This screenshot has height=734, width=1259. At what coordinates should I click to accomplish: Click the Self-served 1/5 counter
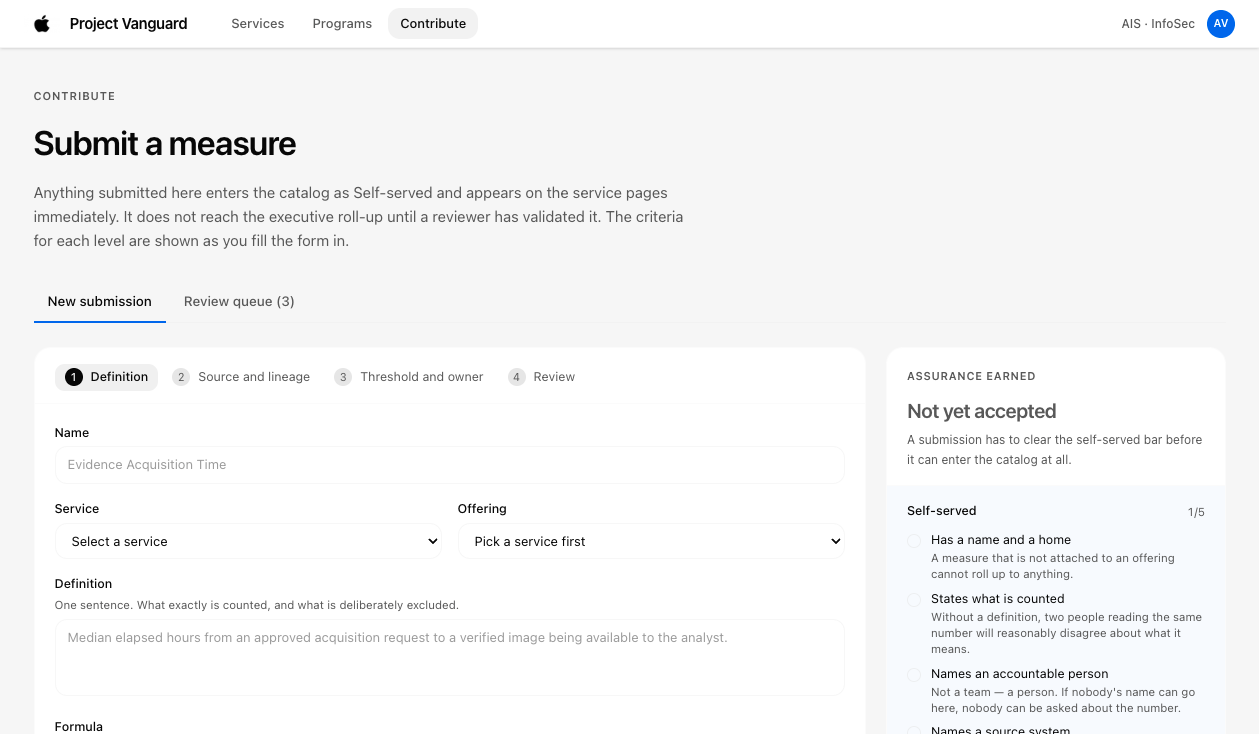pos(1196,512)
